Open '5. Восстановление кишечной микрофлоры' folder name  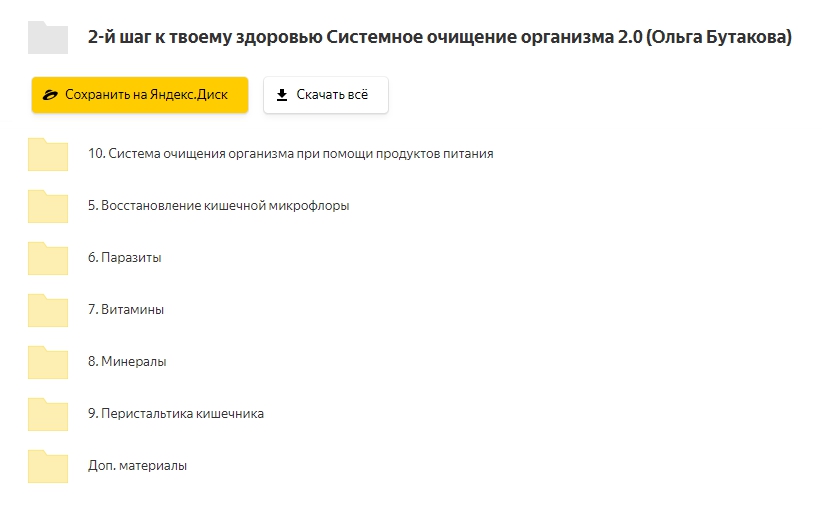(x=218, y=206)
